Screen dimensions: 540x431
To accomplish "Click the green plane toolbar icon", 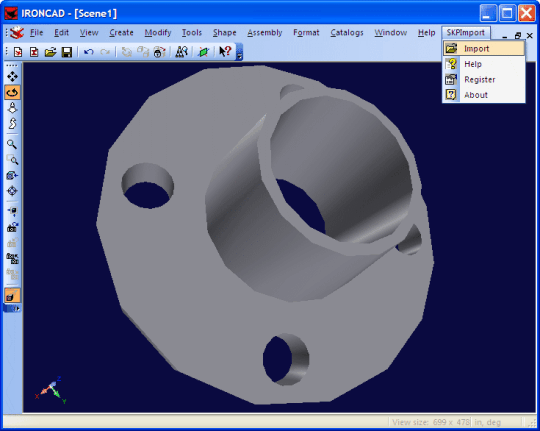I will tap(204, 52).
